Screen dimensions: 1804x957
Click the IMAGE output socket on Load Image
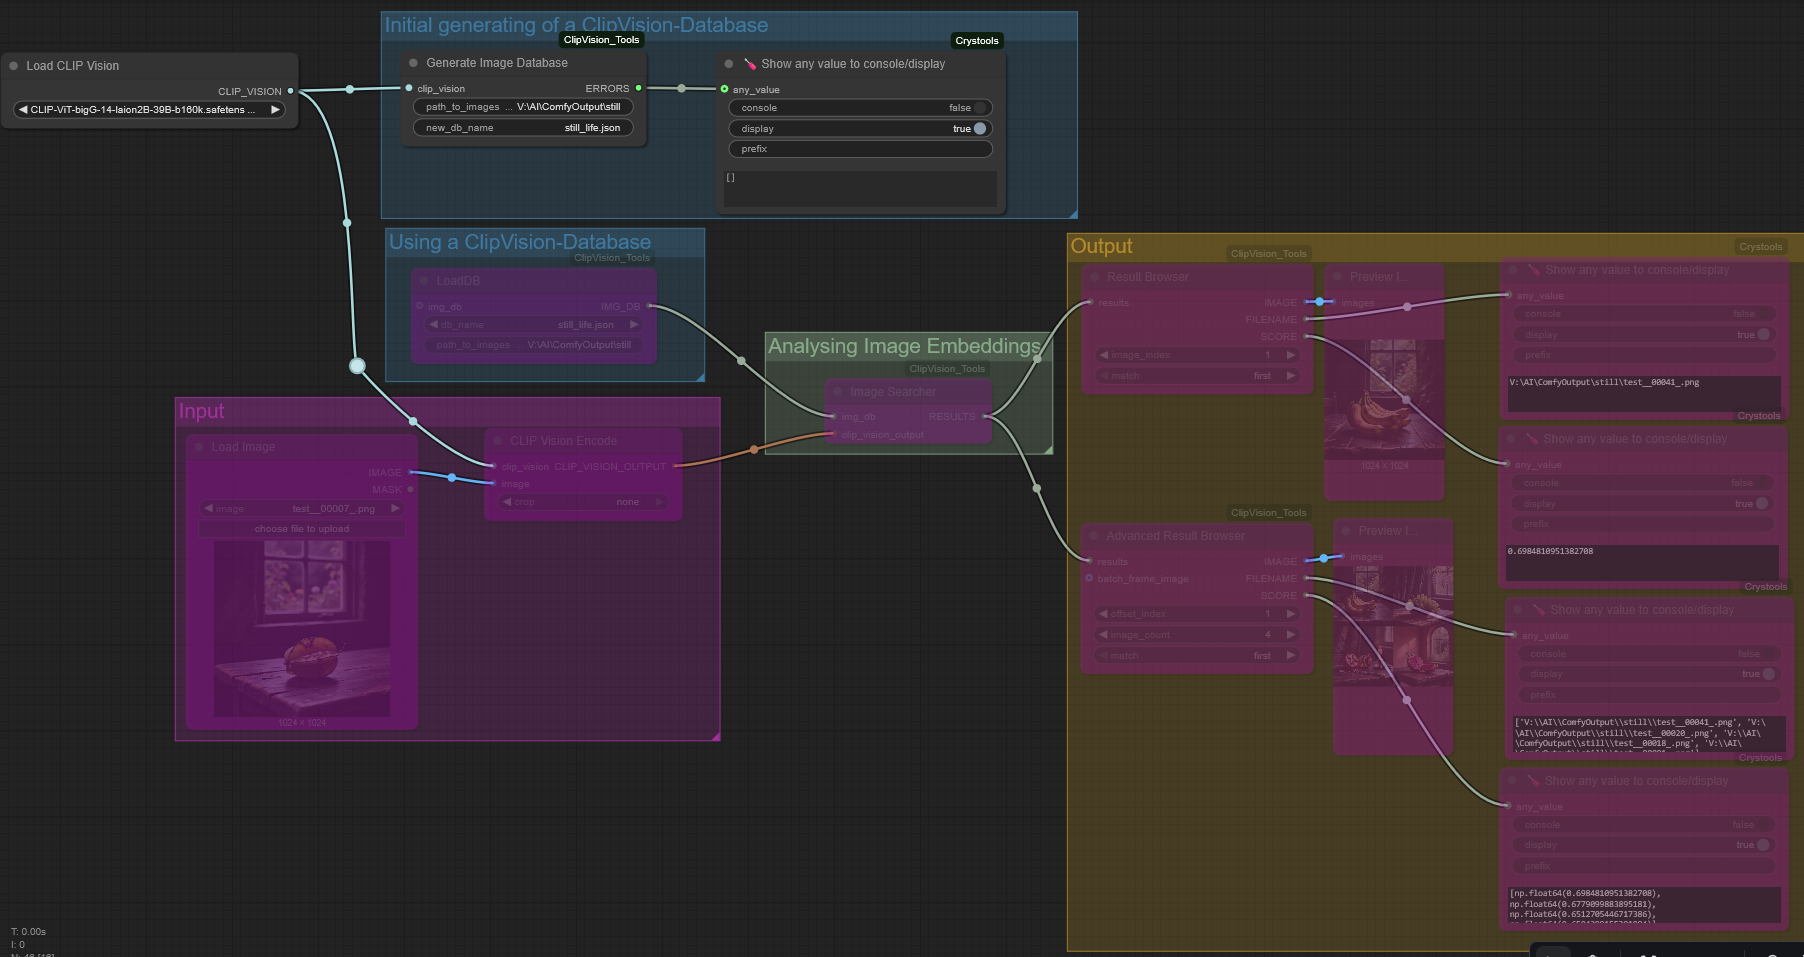click(x=411, y=472)
